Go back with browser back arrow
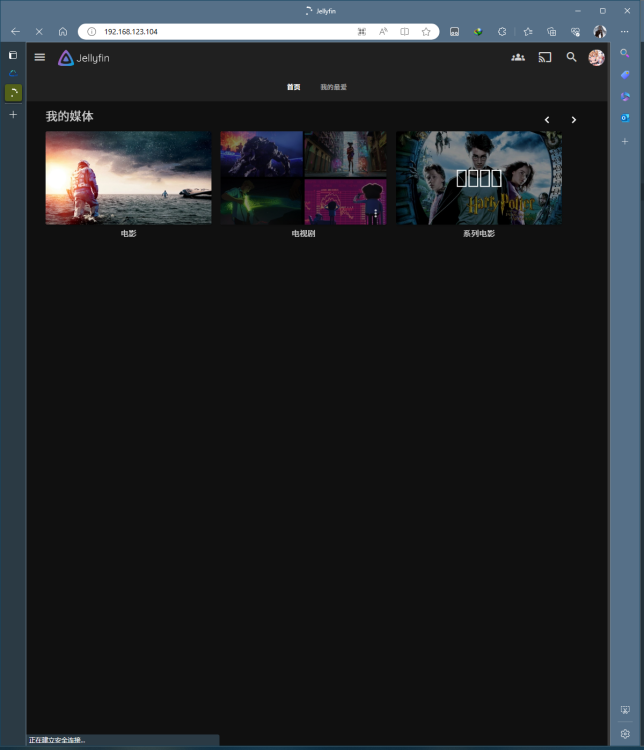 15,32
